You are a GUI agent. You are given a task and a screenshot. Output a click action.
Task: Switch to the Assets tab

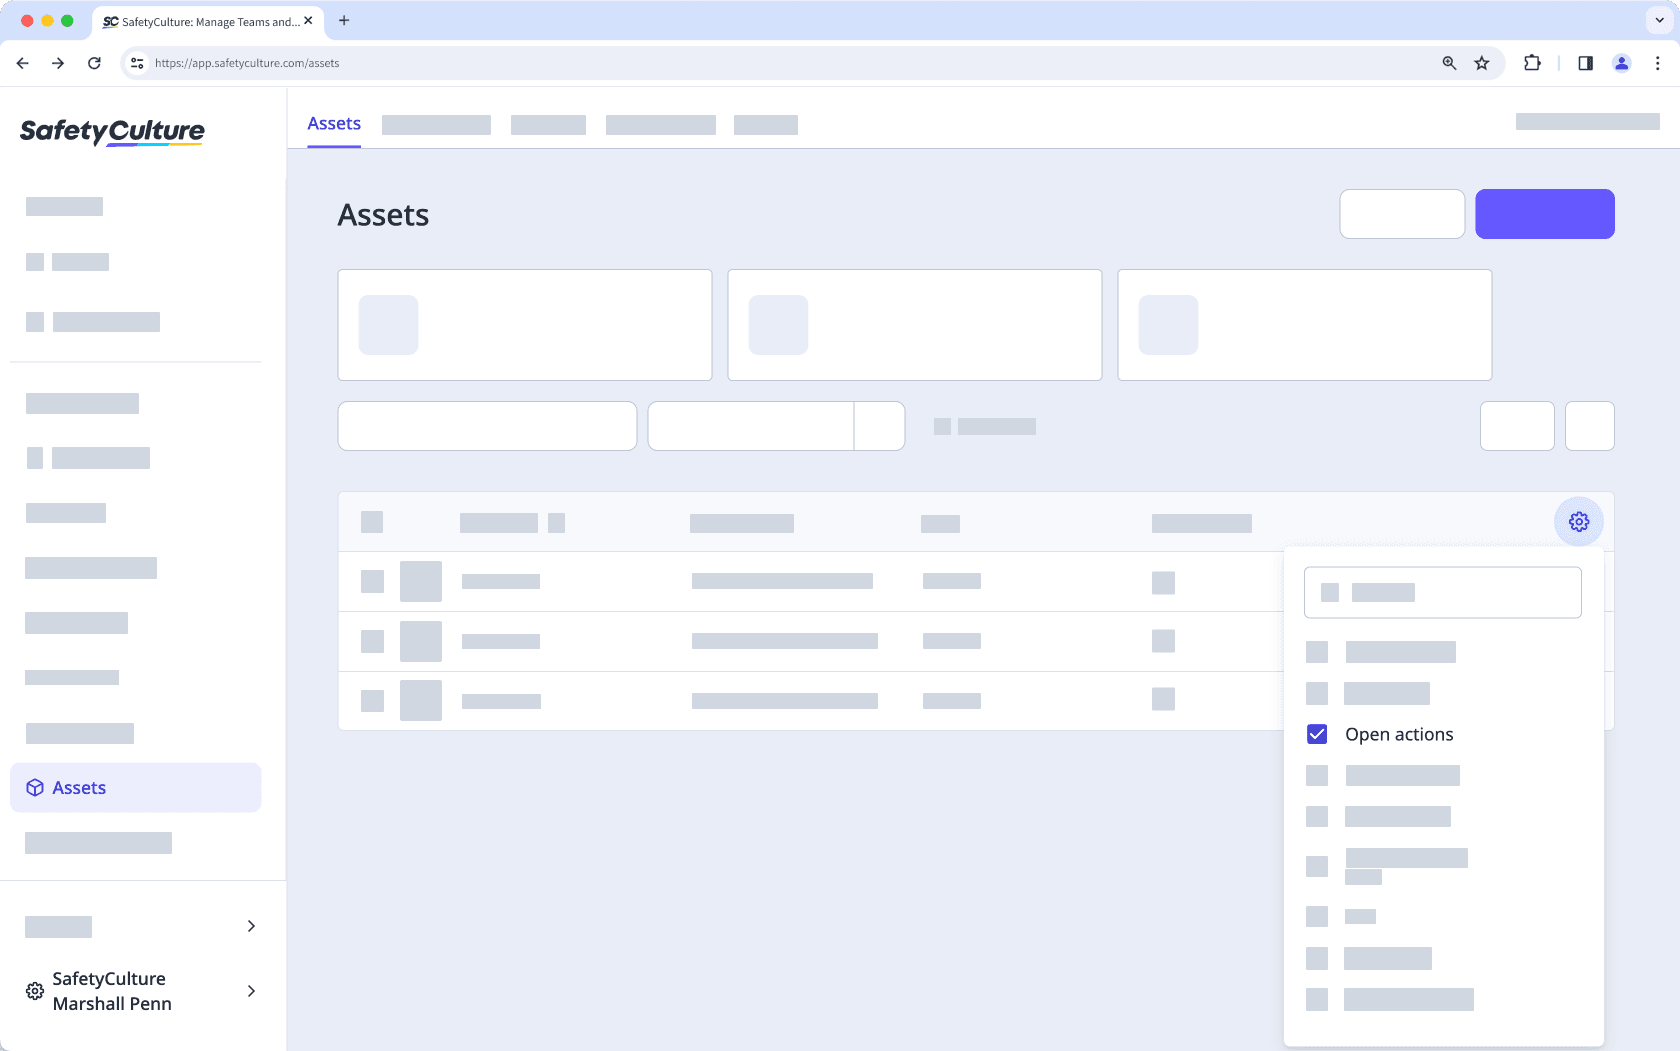click(333, 123)
